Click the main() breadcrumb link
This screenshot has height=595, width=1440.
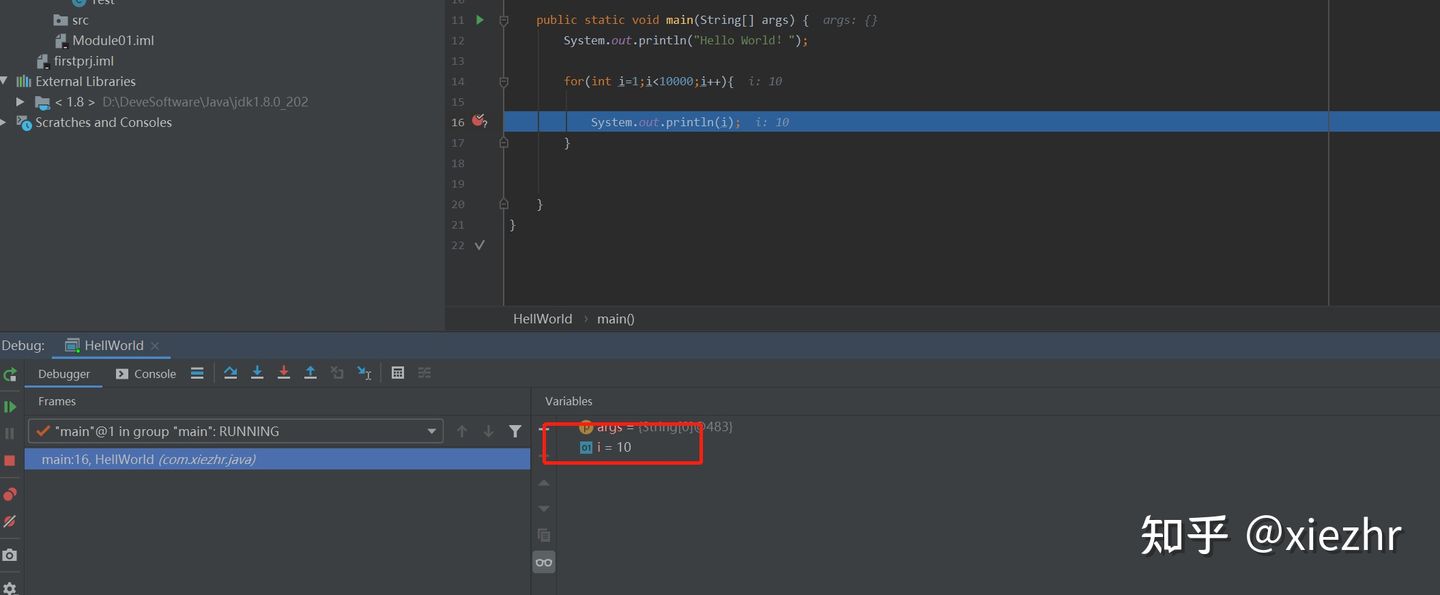615,318
